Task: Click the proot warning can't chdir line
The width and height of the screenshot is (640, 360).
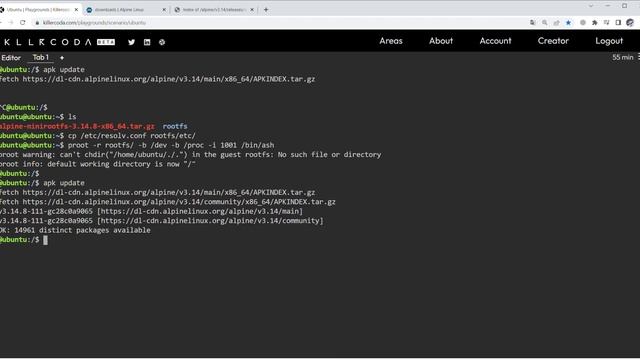Action: (191, 155)
